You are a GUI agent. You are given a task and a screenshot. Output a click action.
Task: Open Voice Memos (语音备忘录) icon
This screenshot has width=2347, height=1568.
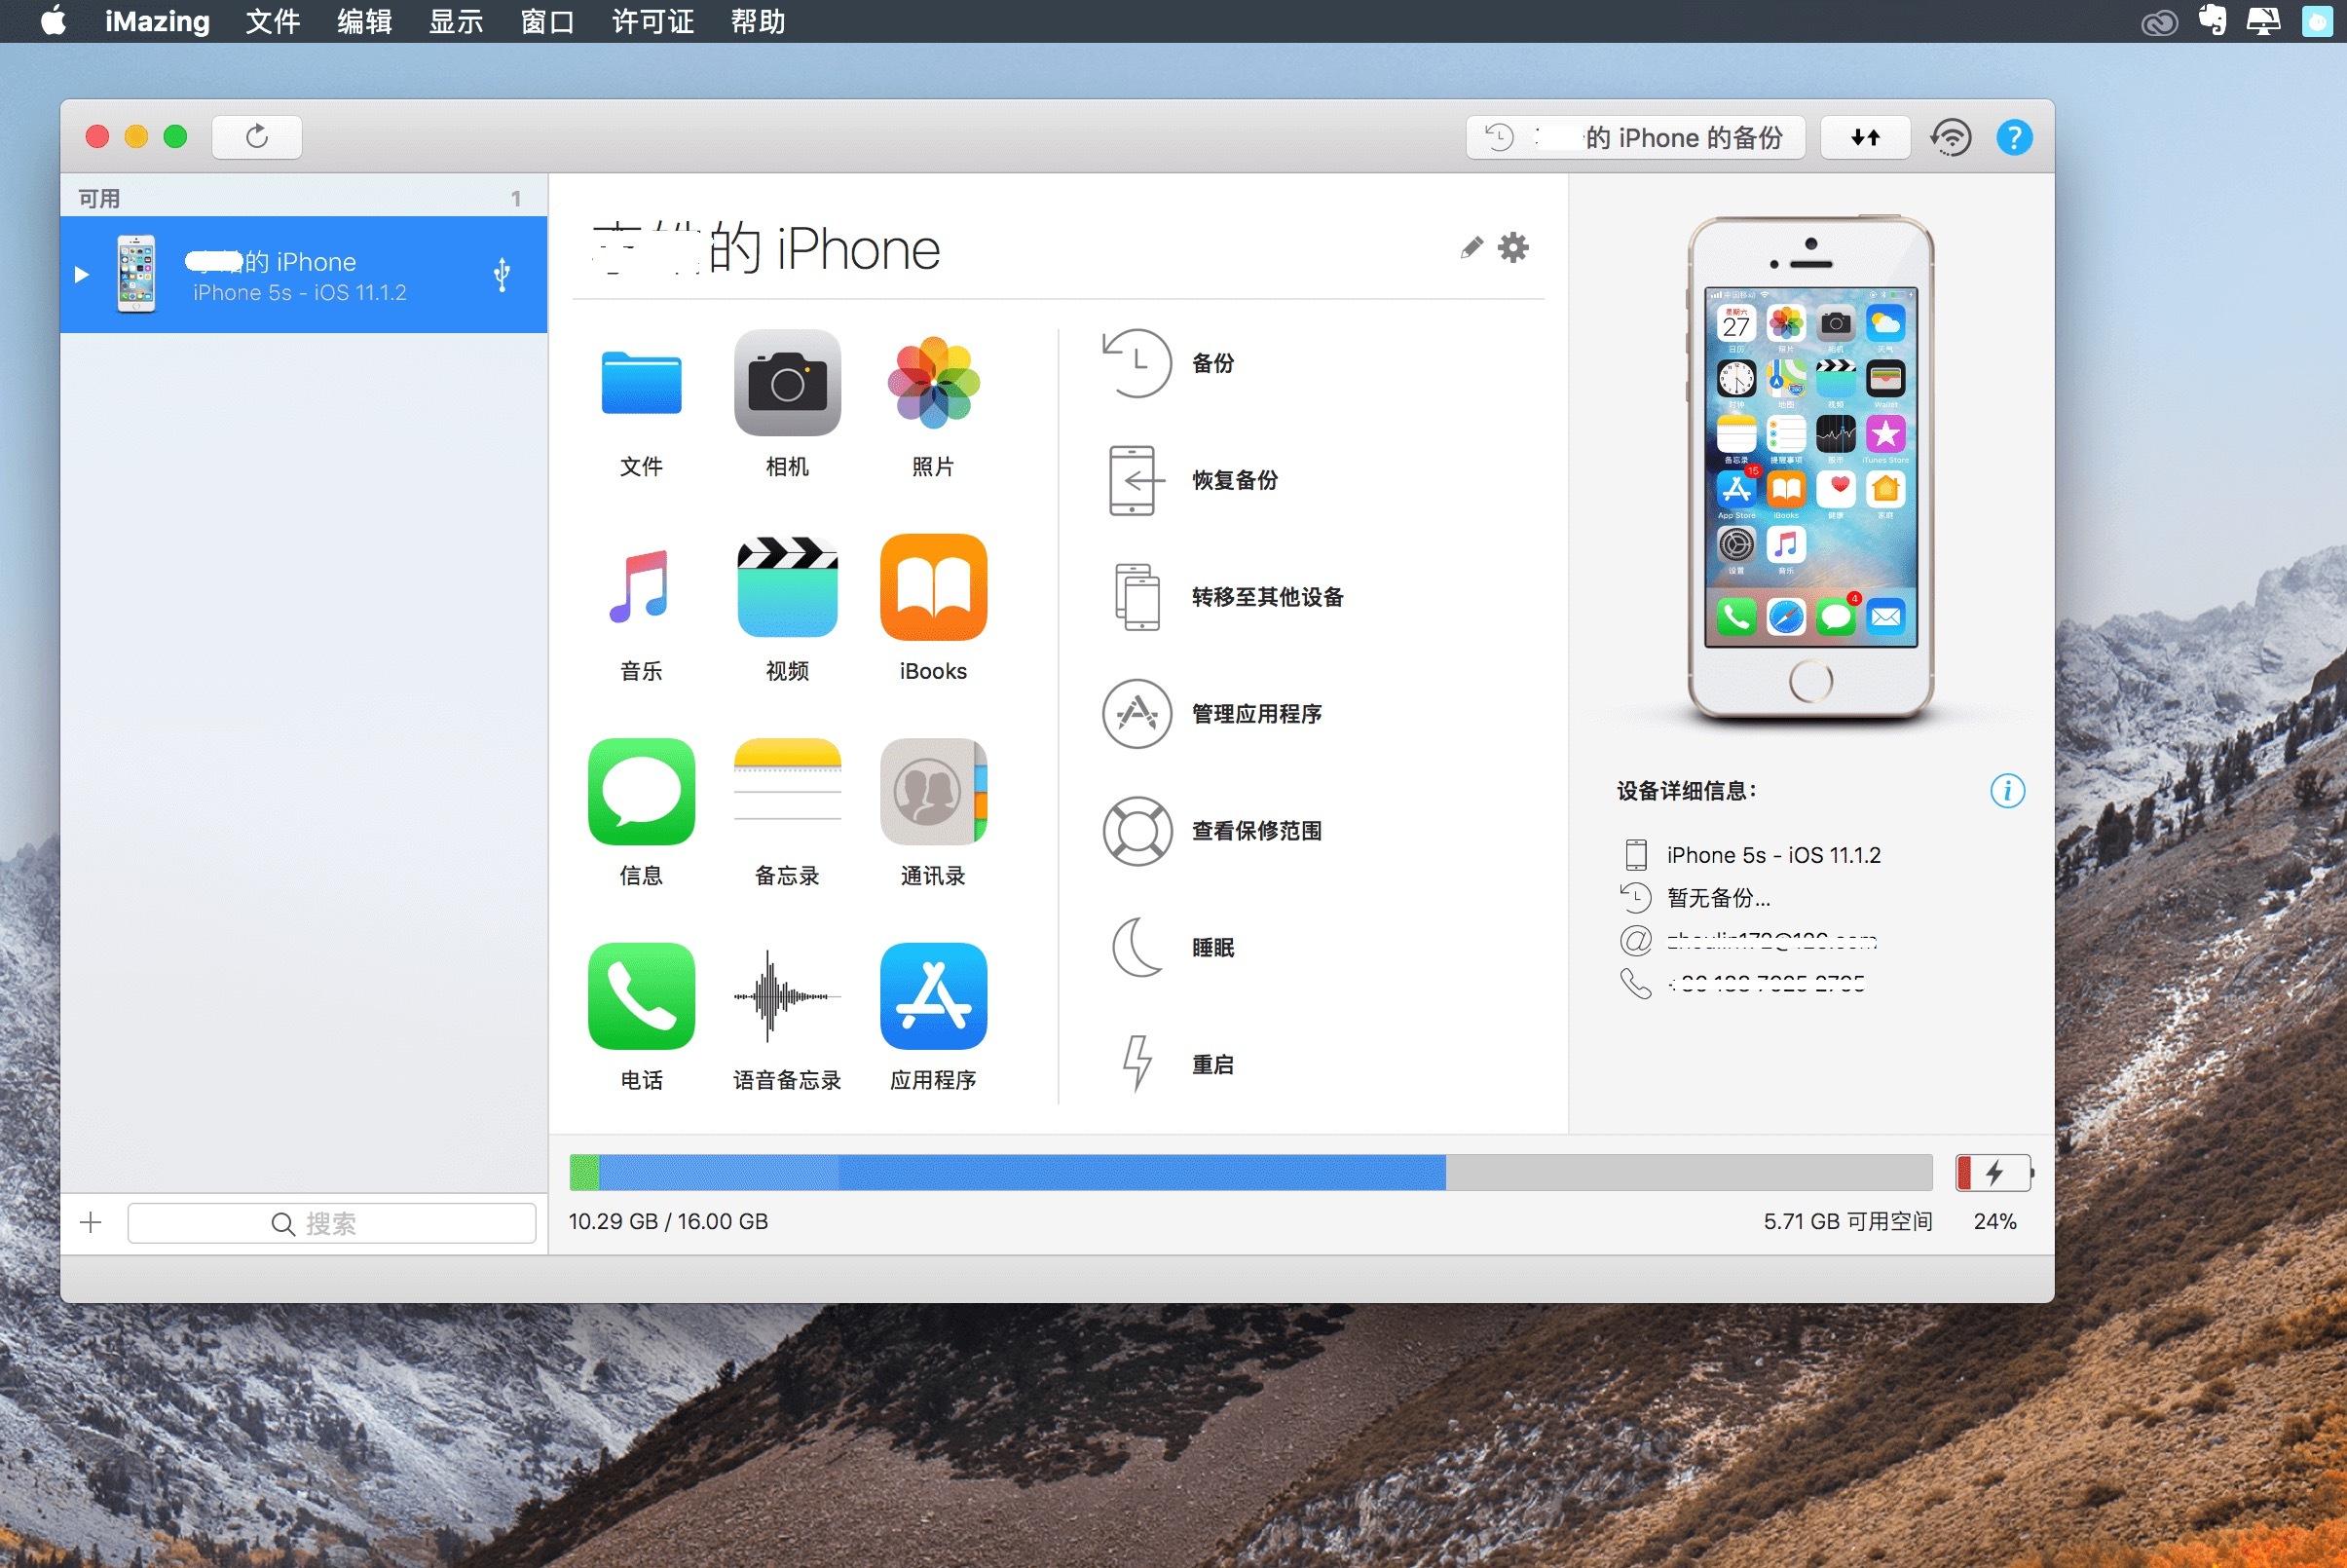point(787,997)
